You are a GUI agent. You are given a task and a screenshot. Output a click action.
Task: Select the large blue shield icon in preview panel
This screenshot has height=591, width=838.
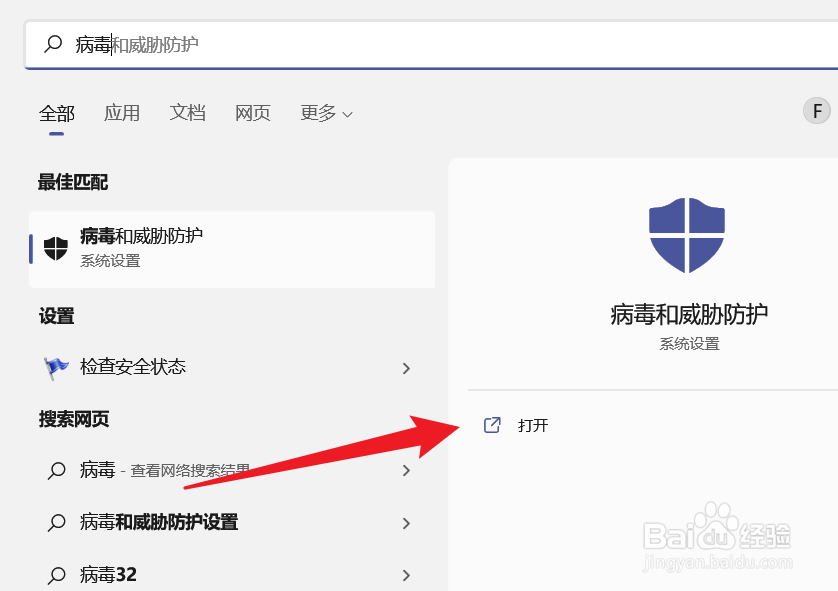(686, 236)
